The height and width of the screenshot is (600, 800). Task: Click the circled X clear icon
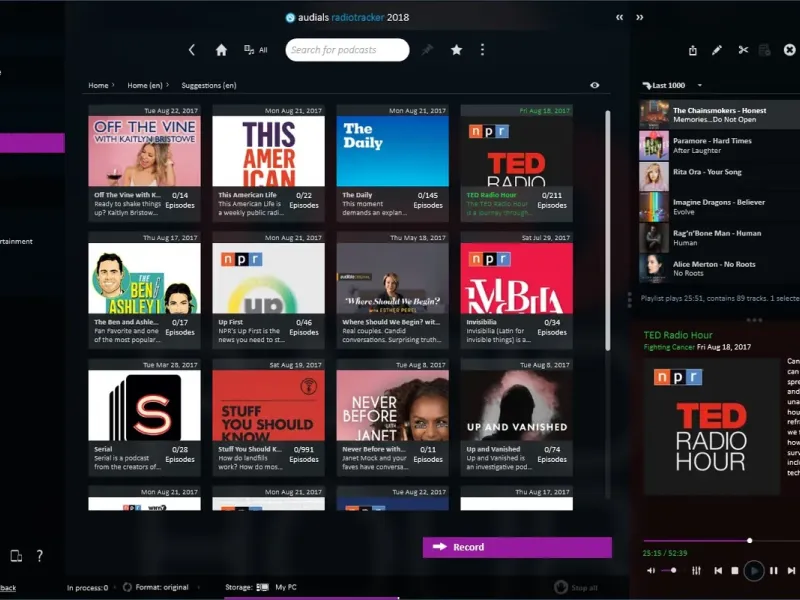789,50
